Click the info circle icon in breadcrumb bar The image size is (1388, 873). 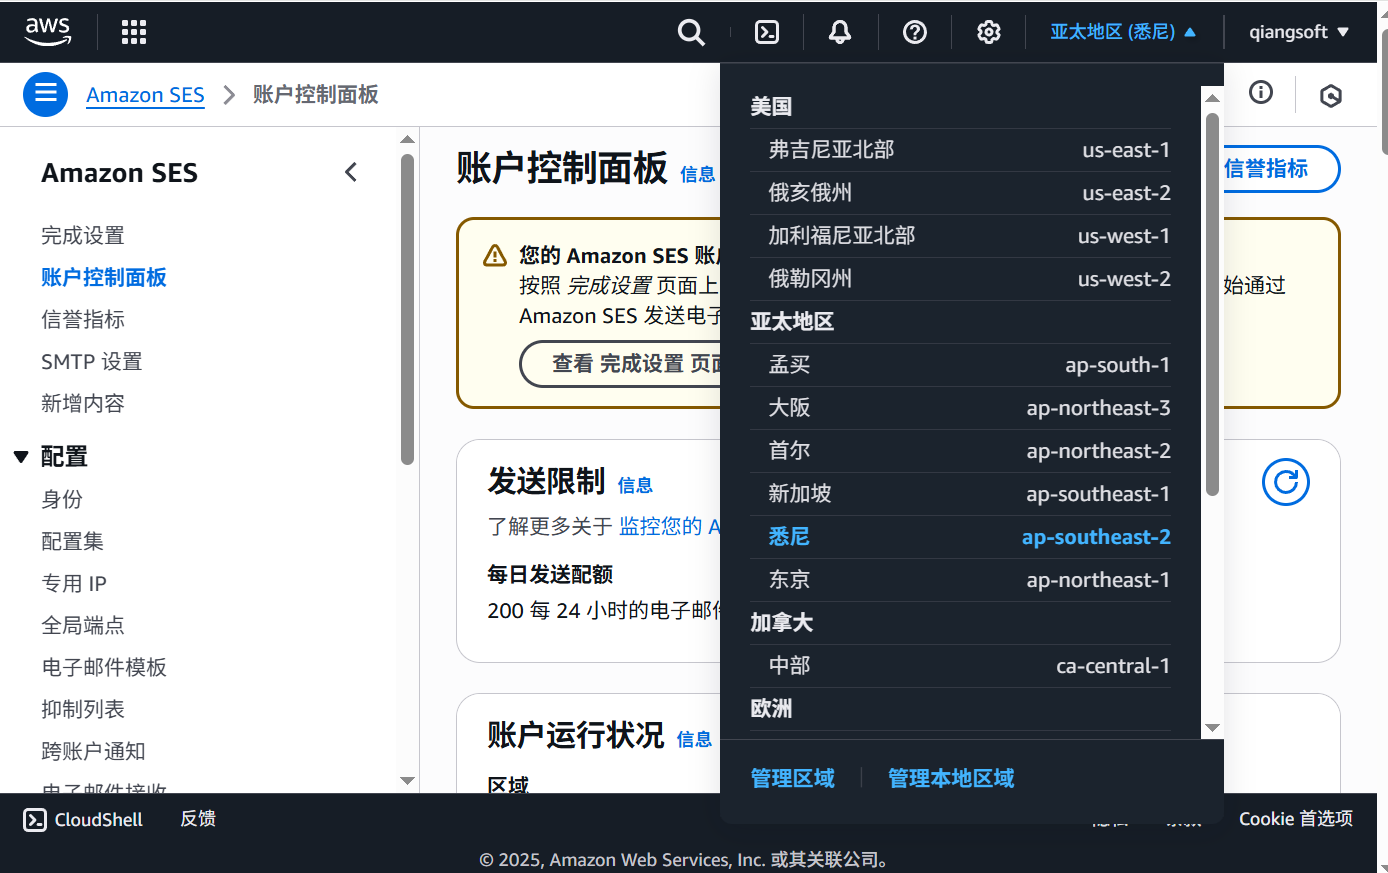[1261, 93]
